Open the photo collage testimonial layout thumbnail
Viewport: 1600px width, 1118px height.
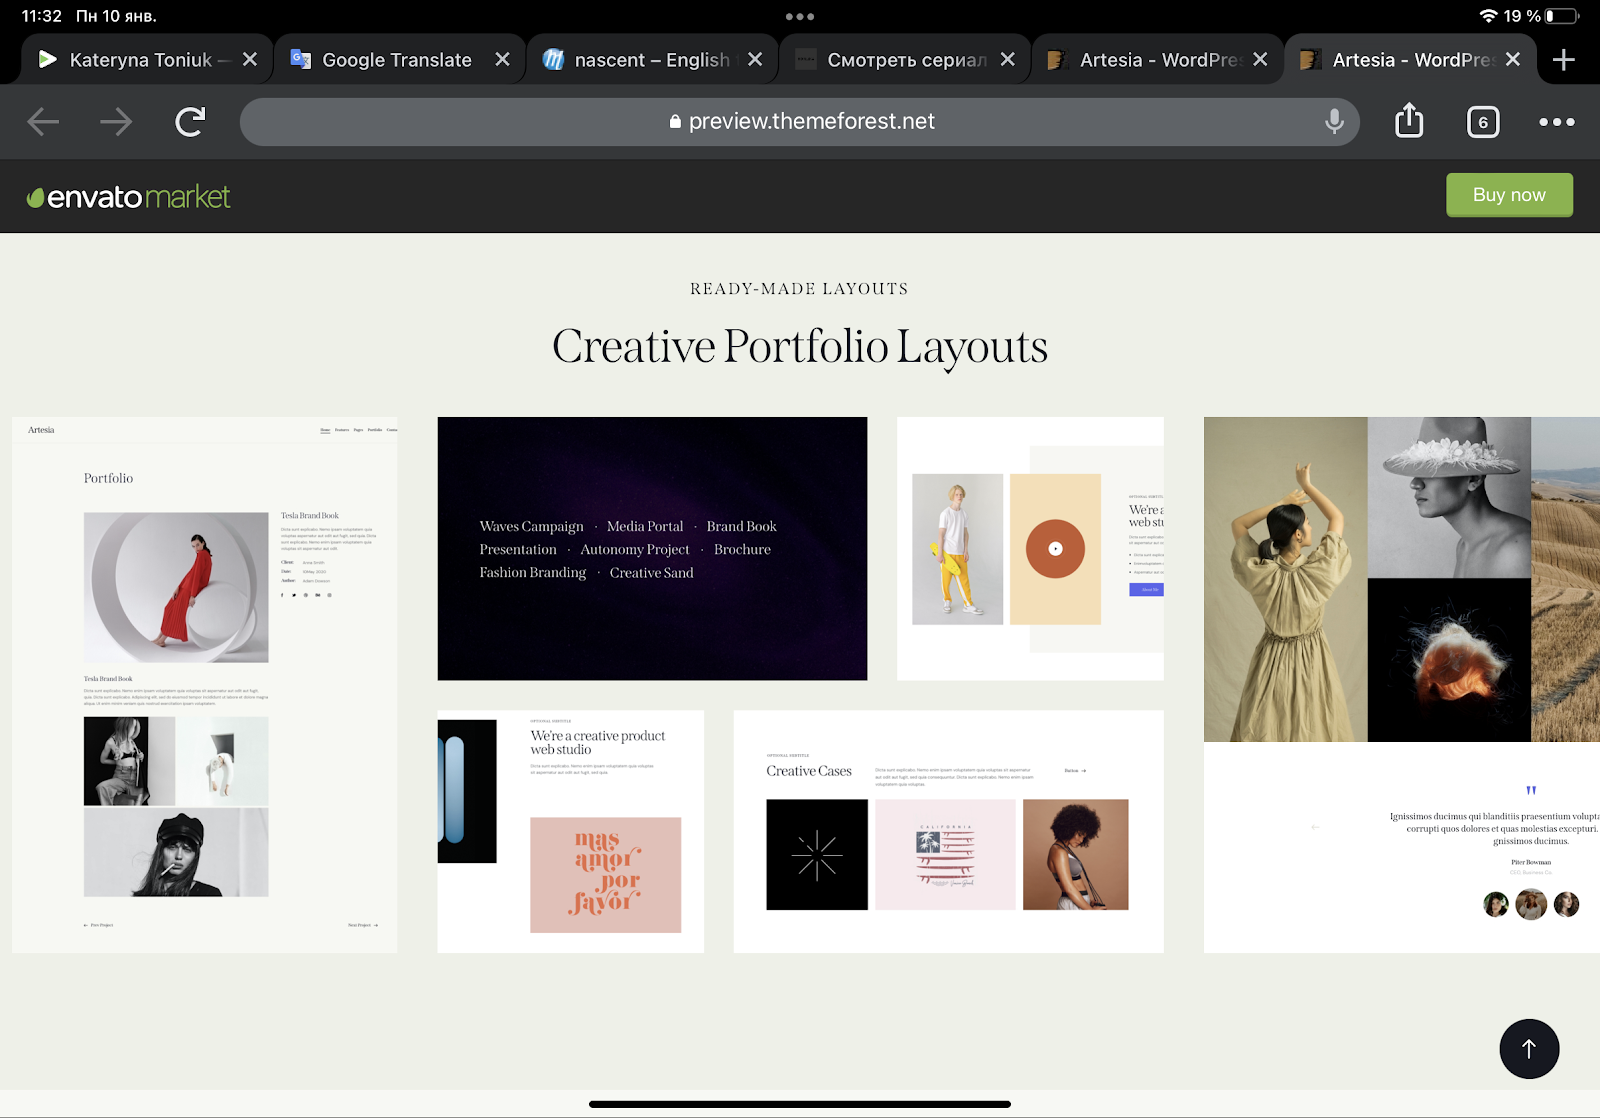1402,685
